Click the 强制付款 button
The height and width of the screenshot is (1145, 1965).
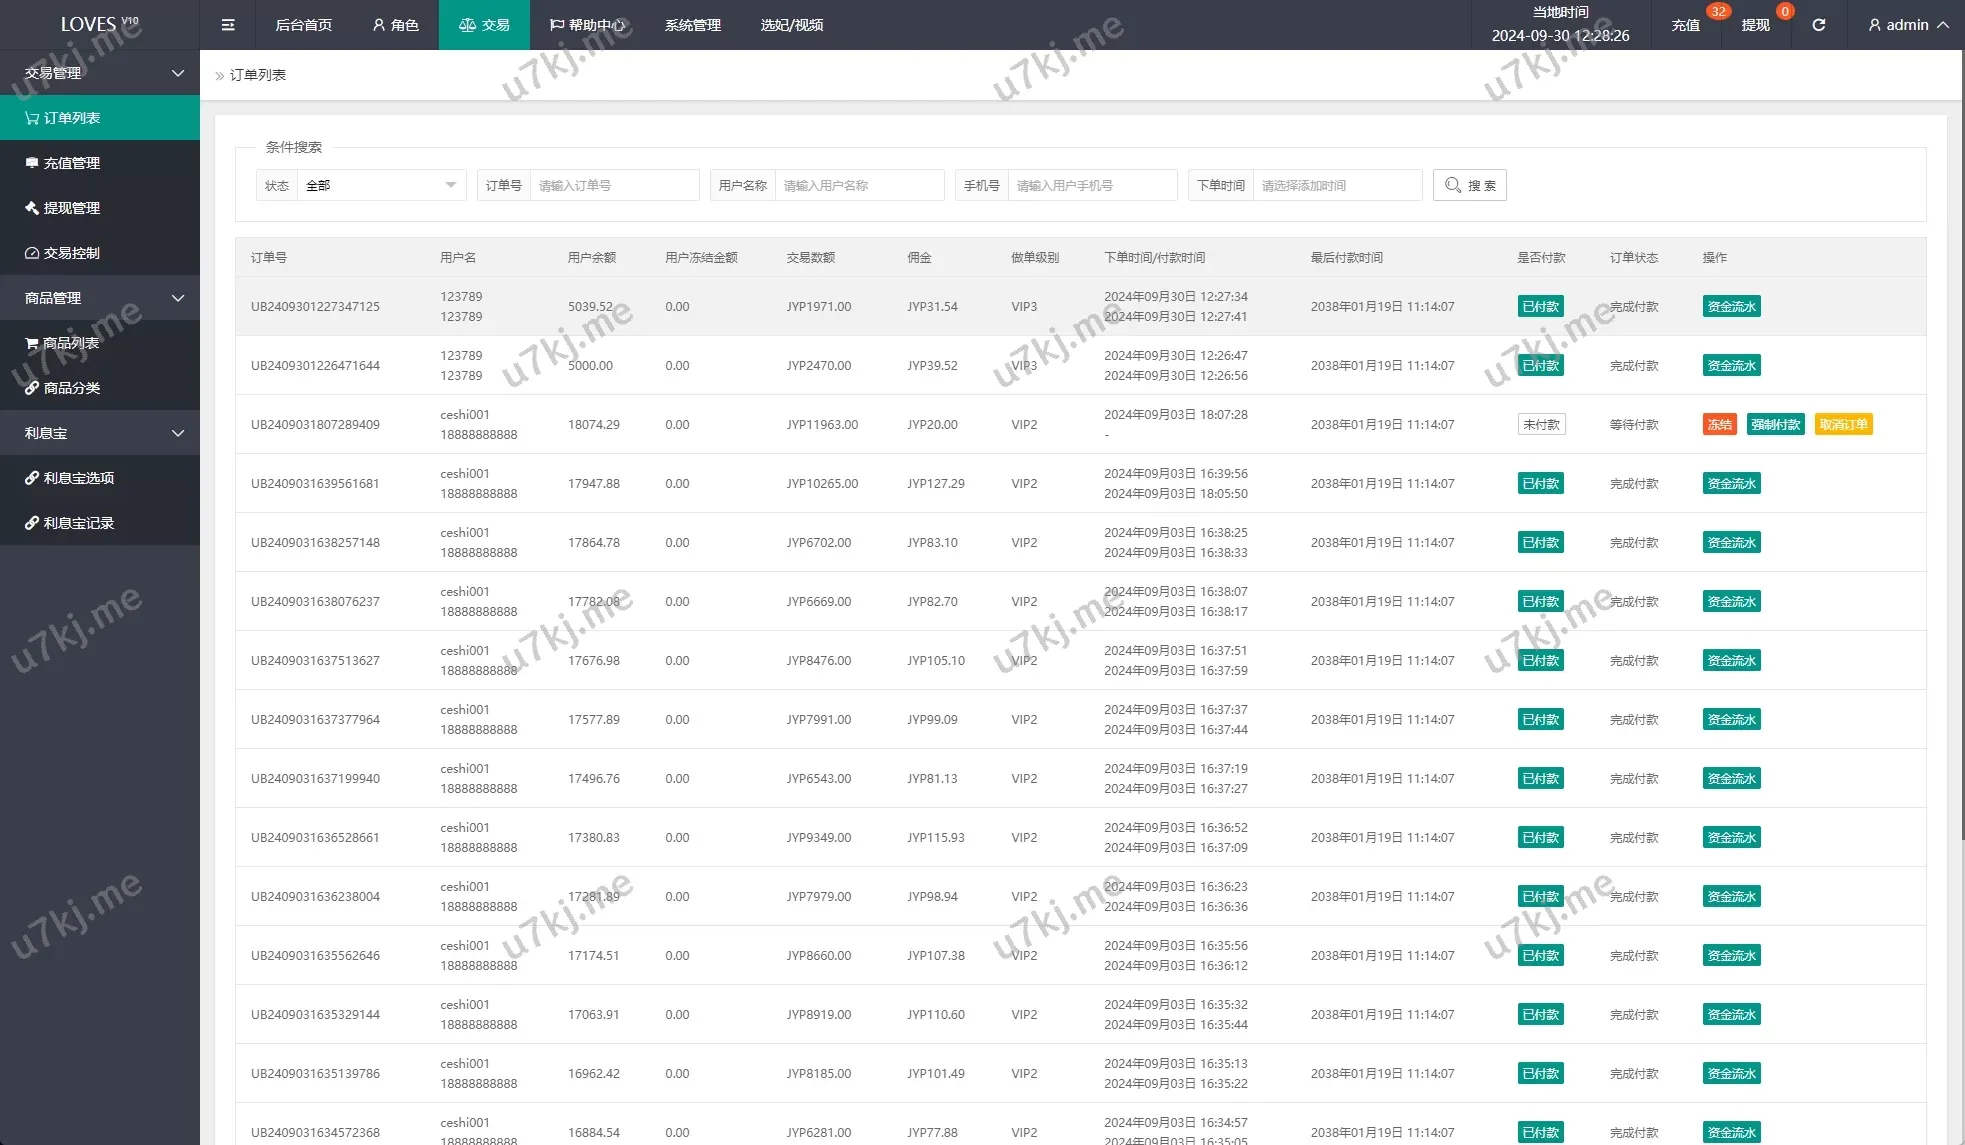pos(1775,424)
